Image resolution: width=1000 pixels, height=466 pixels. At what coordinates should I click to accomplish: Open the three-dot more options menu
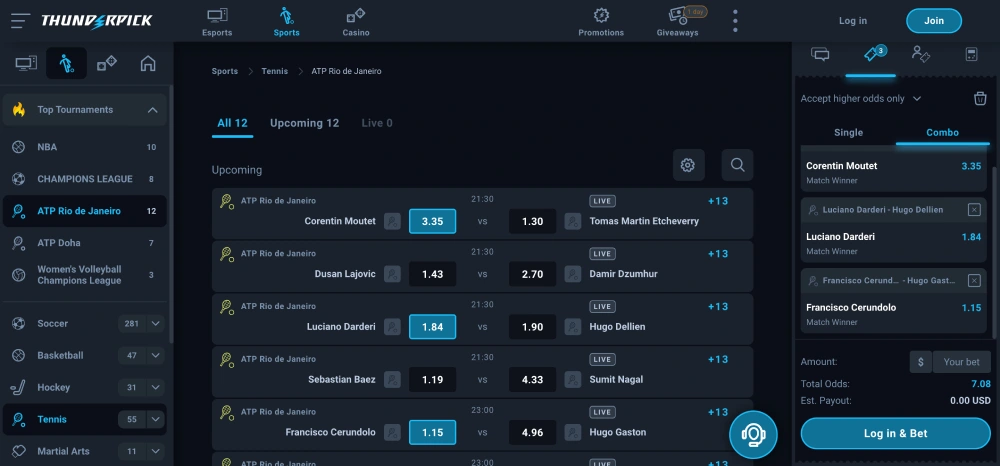[735, 20]
